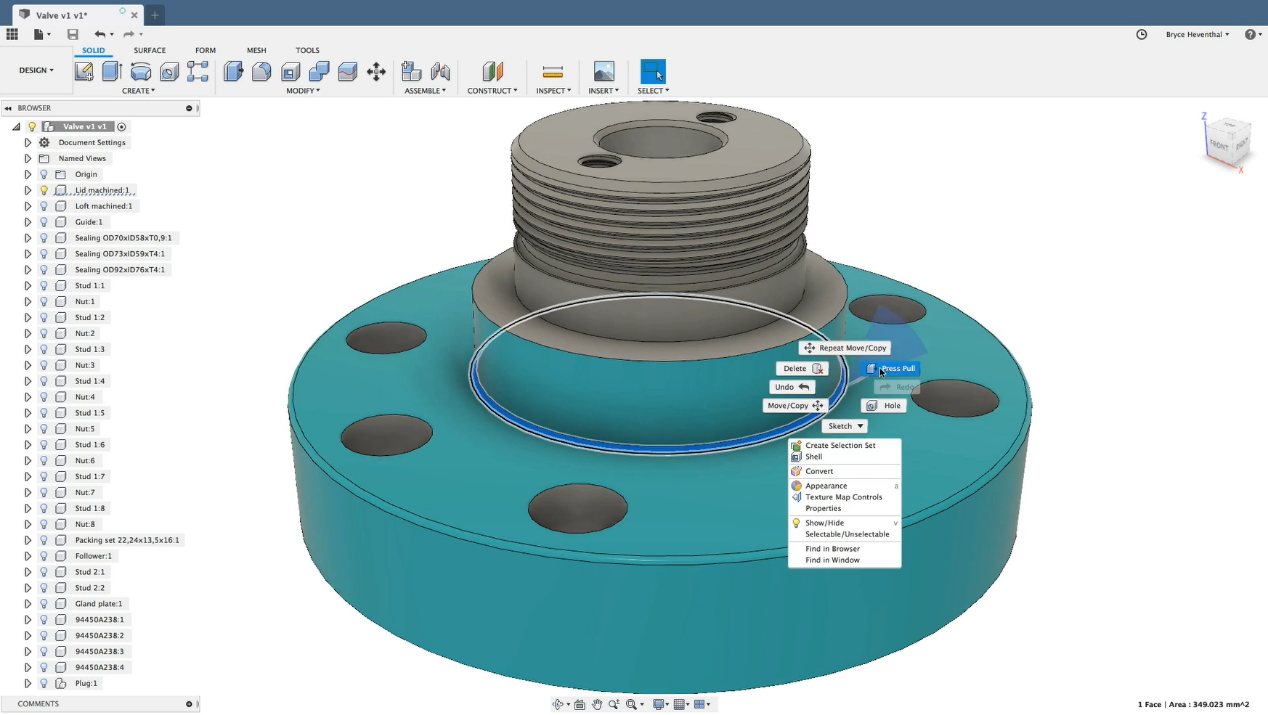Click the Orbit icon in navigation bar
The image size is (1268, 715).
click(558, 704)
